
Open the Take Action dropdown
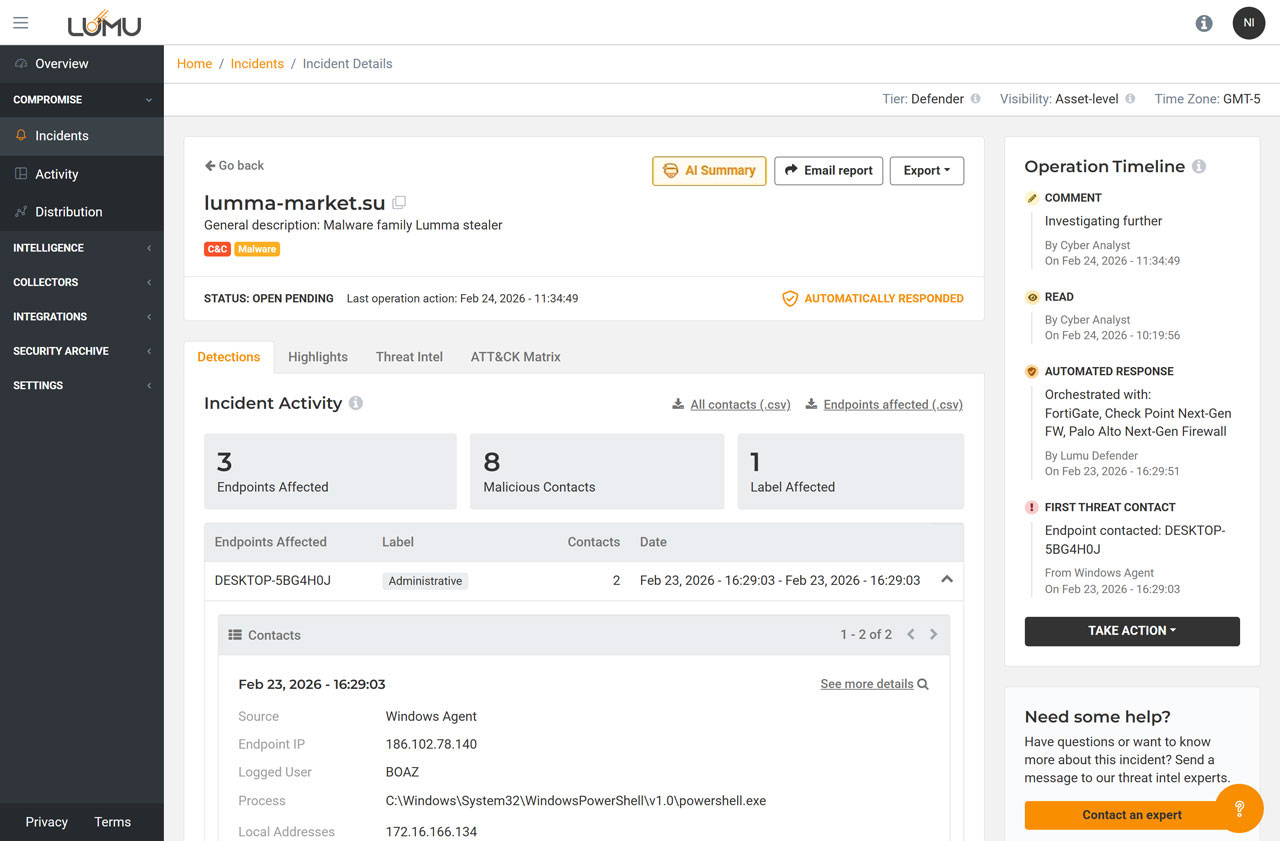(1131, 631)
